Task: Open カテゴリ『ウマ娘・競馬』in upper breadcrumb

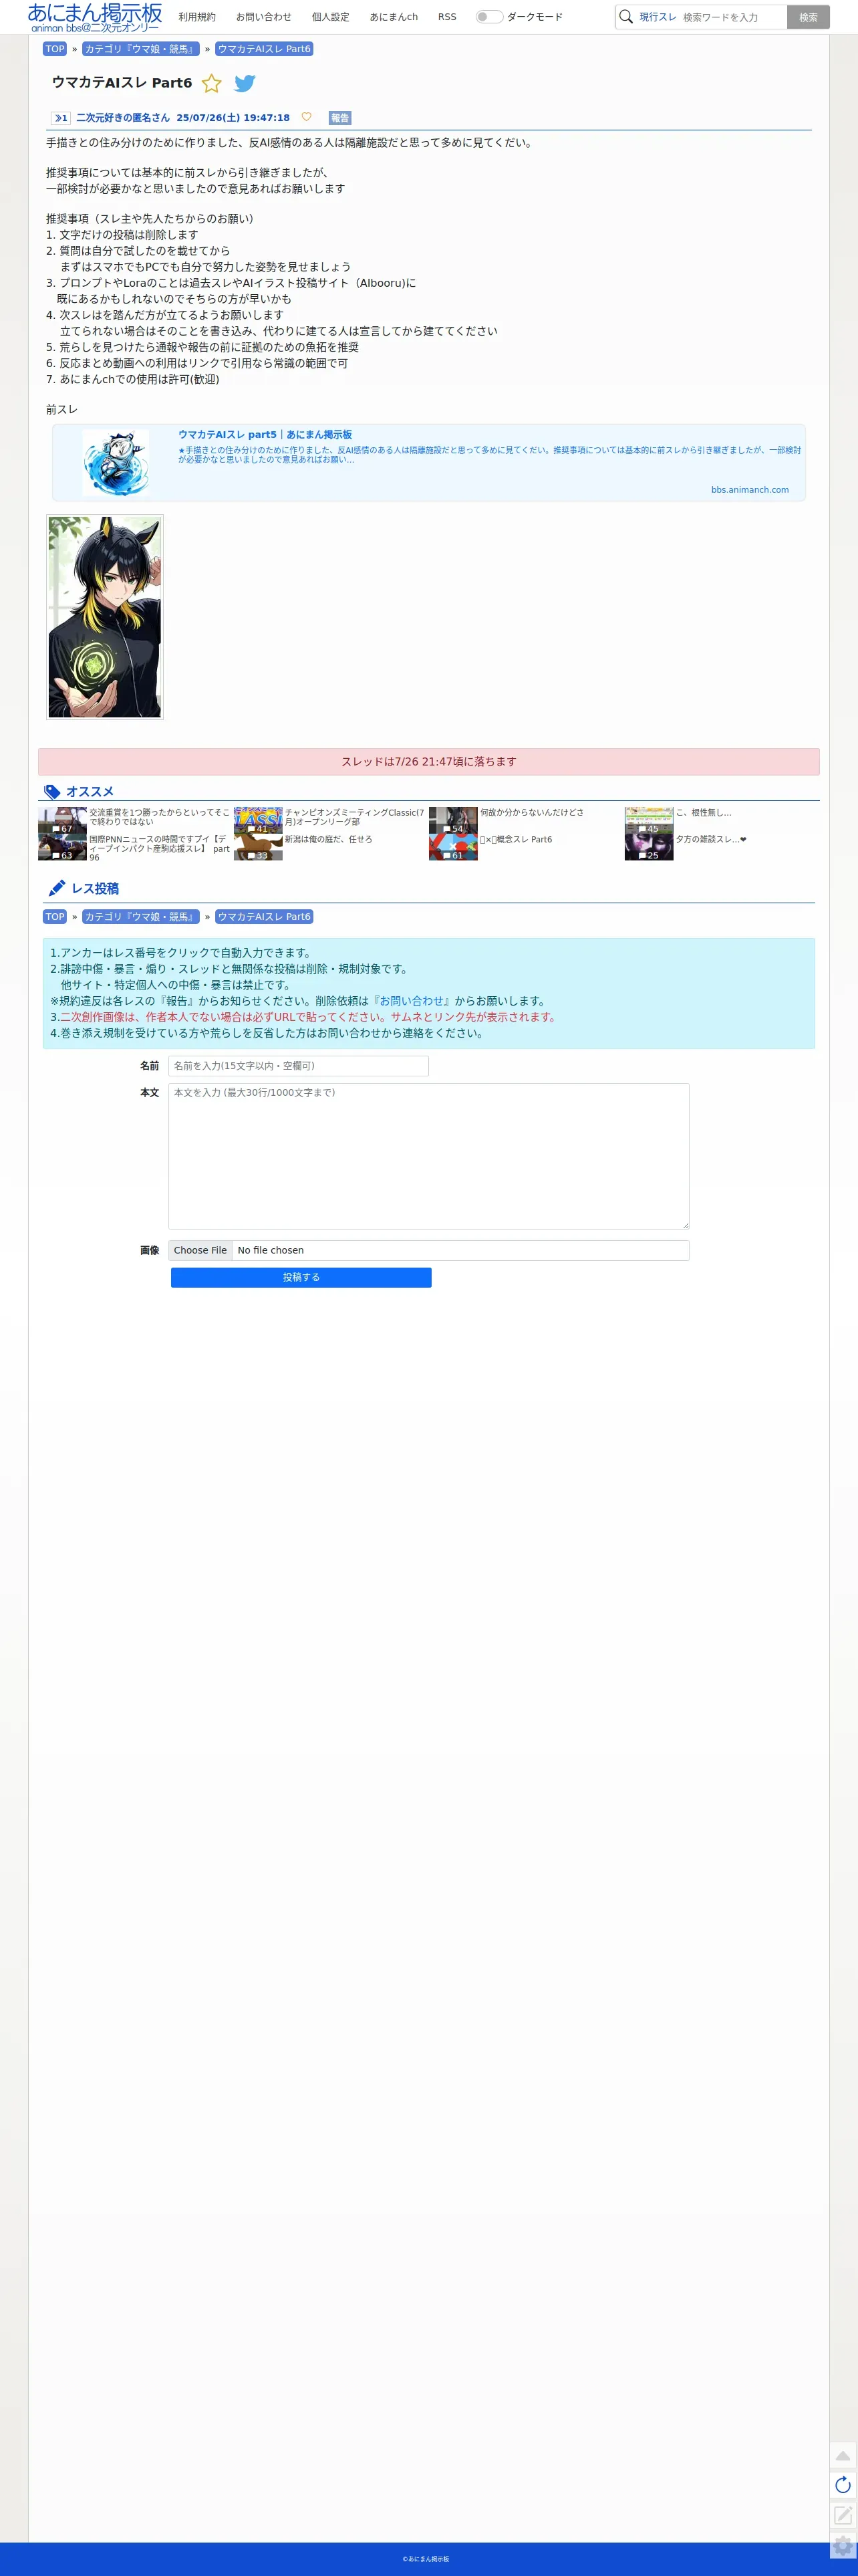Action: click(x=141, y=49)
